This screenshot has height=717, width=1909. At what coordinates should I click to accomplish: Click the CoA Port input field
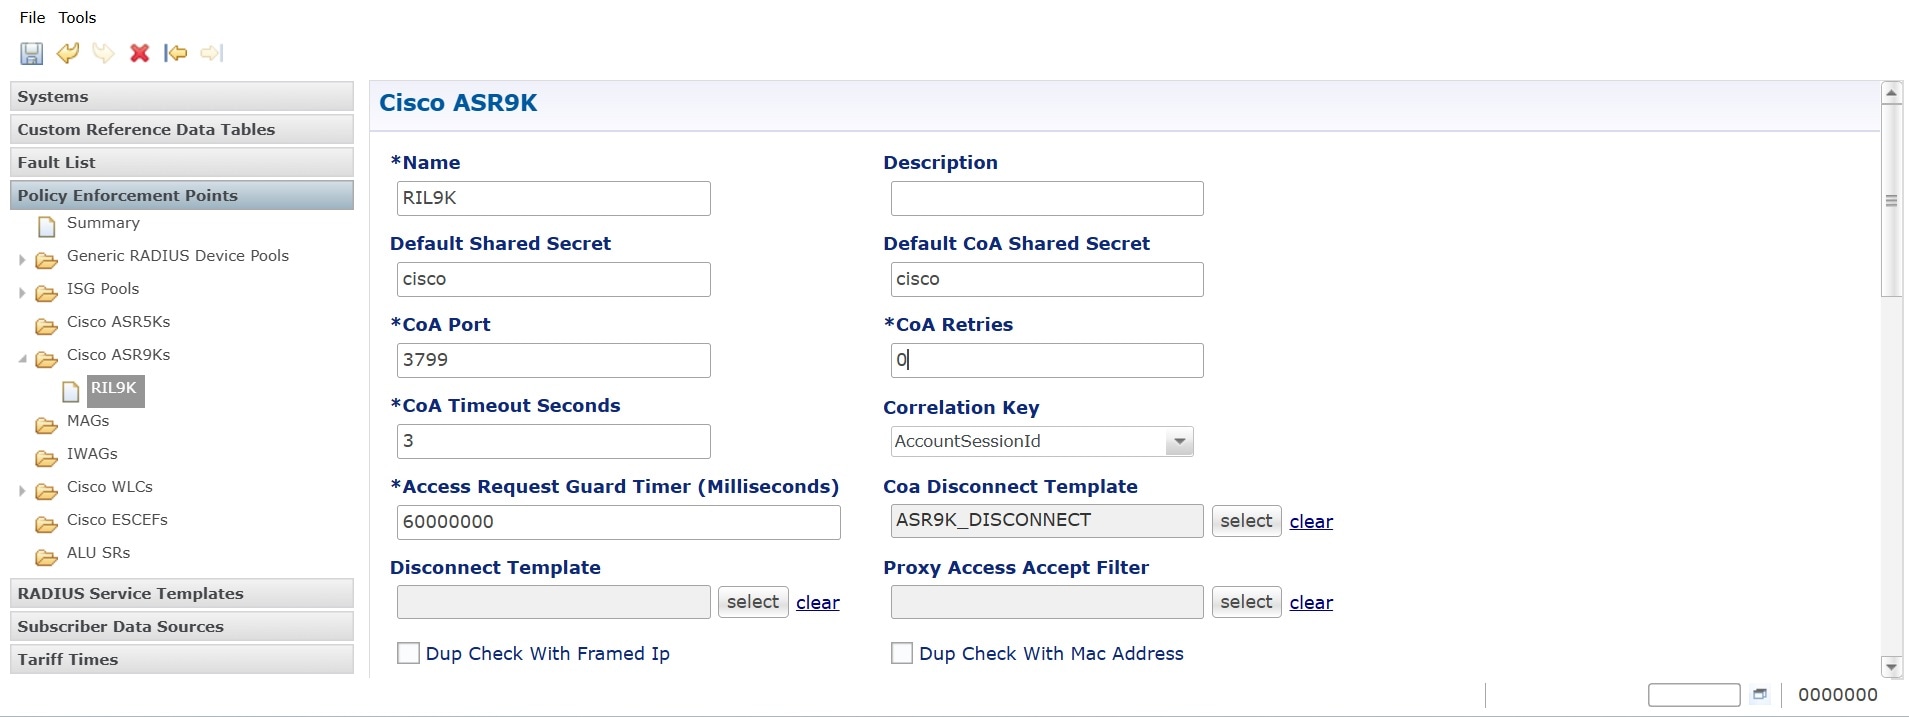(x=553, y=360)
